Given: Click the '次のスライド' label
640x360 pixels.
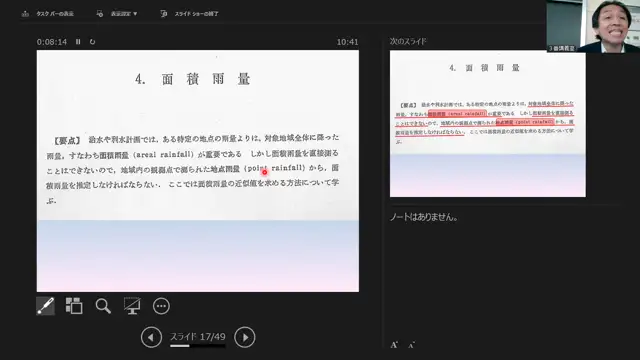Looking at the screenshot, I should point(408,41).
